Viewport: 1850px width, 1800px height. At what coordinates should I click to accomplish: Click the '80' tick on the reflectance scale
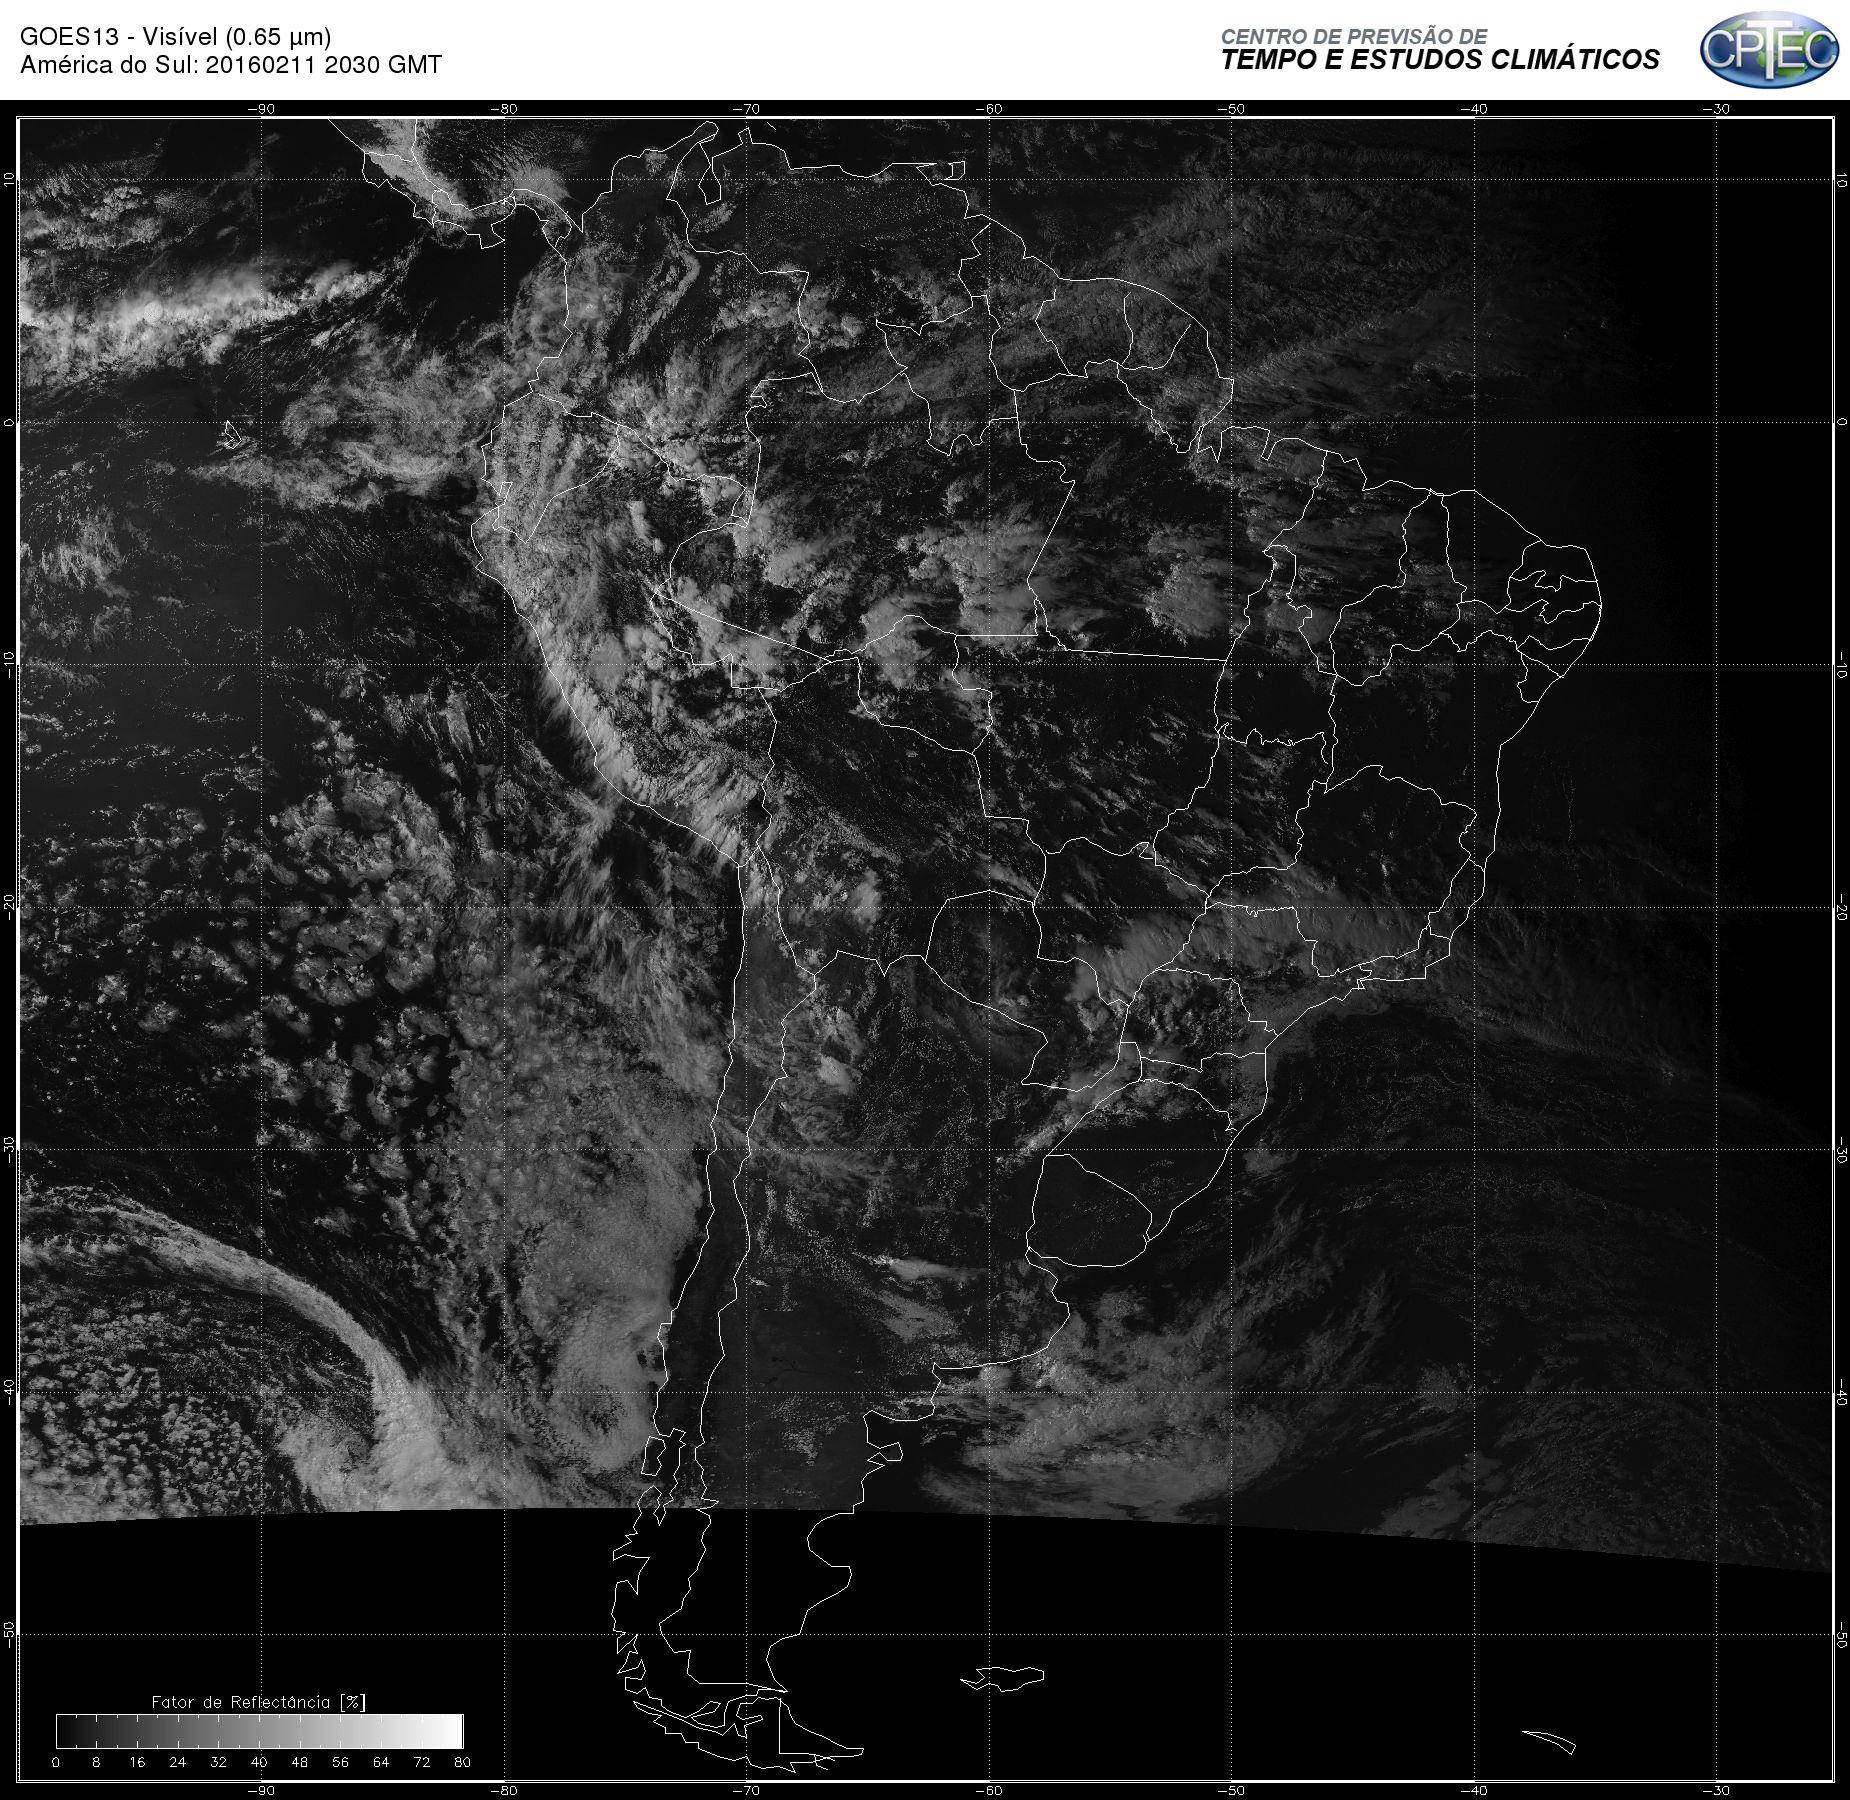(x=462, y=1762)
